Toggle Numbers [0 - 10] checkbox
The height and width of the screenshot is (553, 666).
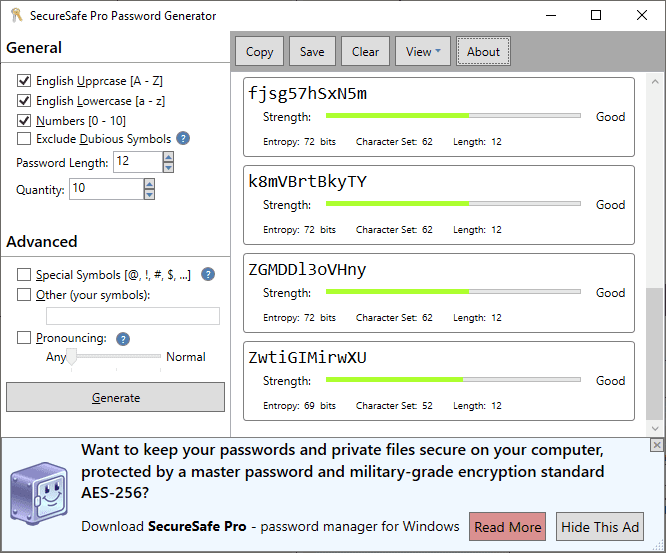point(24,120)
